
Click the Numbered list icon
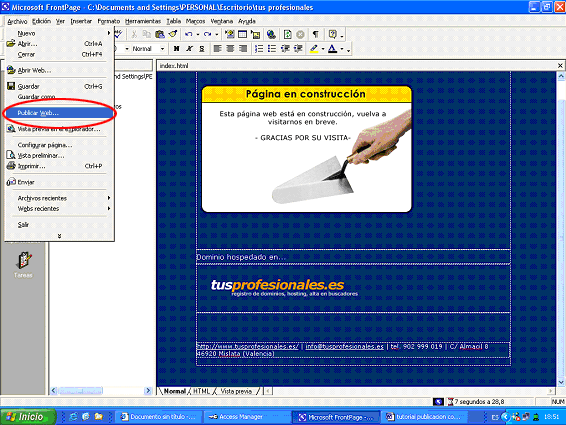pyautogui.click(x=259, y=48)
